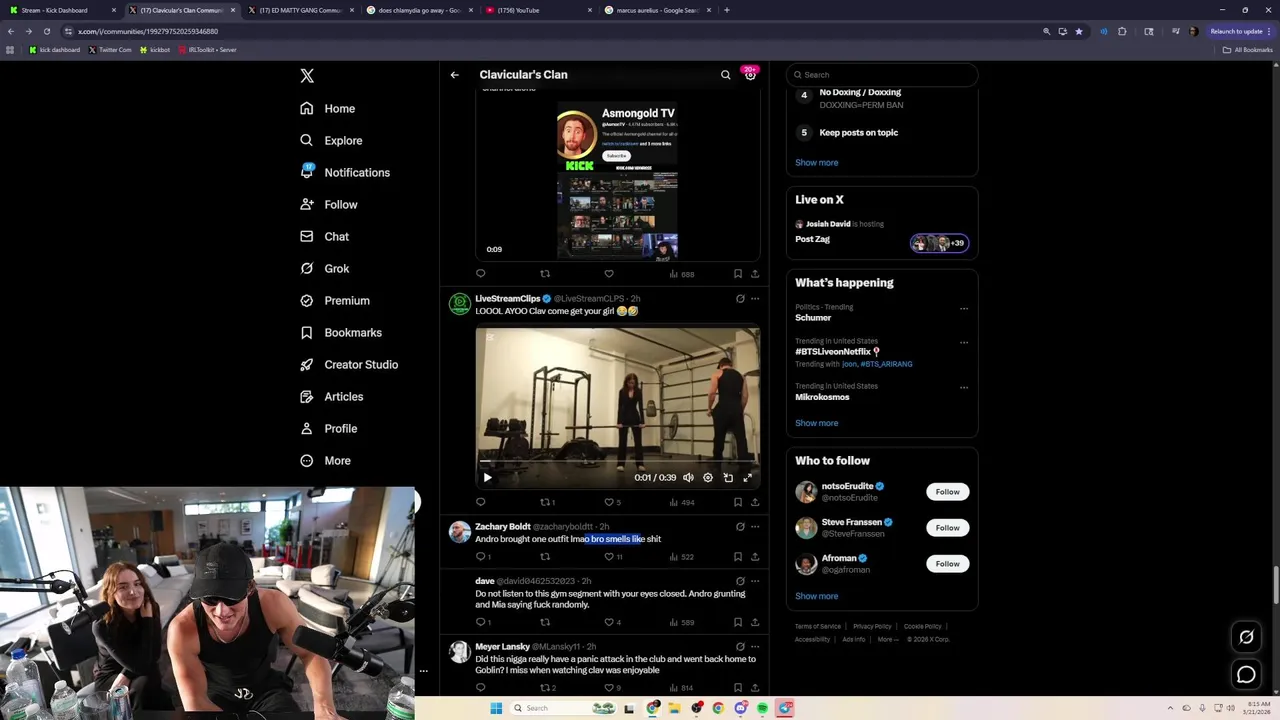This screenshot has height=720, width=1280.
Task: Open more options on Zachary Boldt post
Action: pyautogui.click(x=755, y=527)
